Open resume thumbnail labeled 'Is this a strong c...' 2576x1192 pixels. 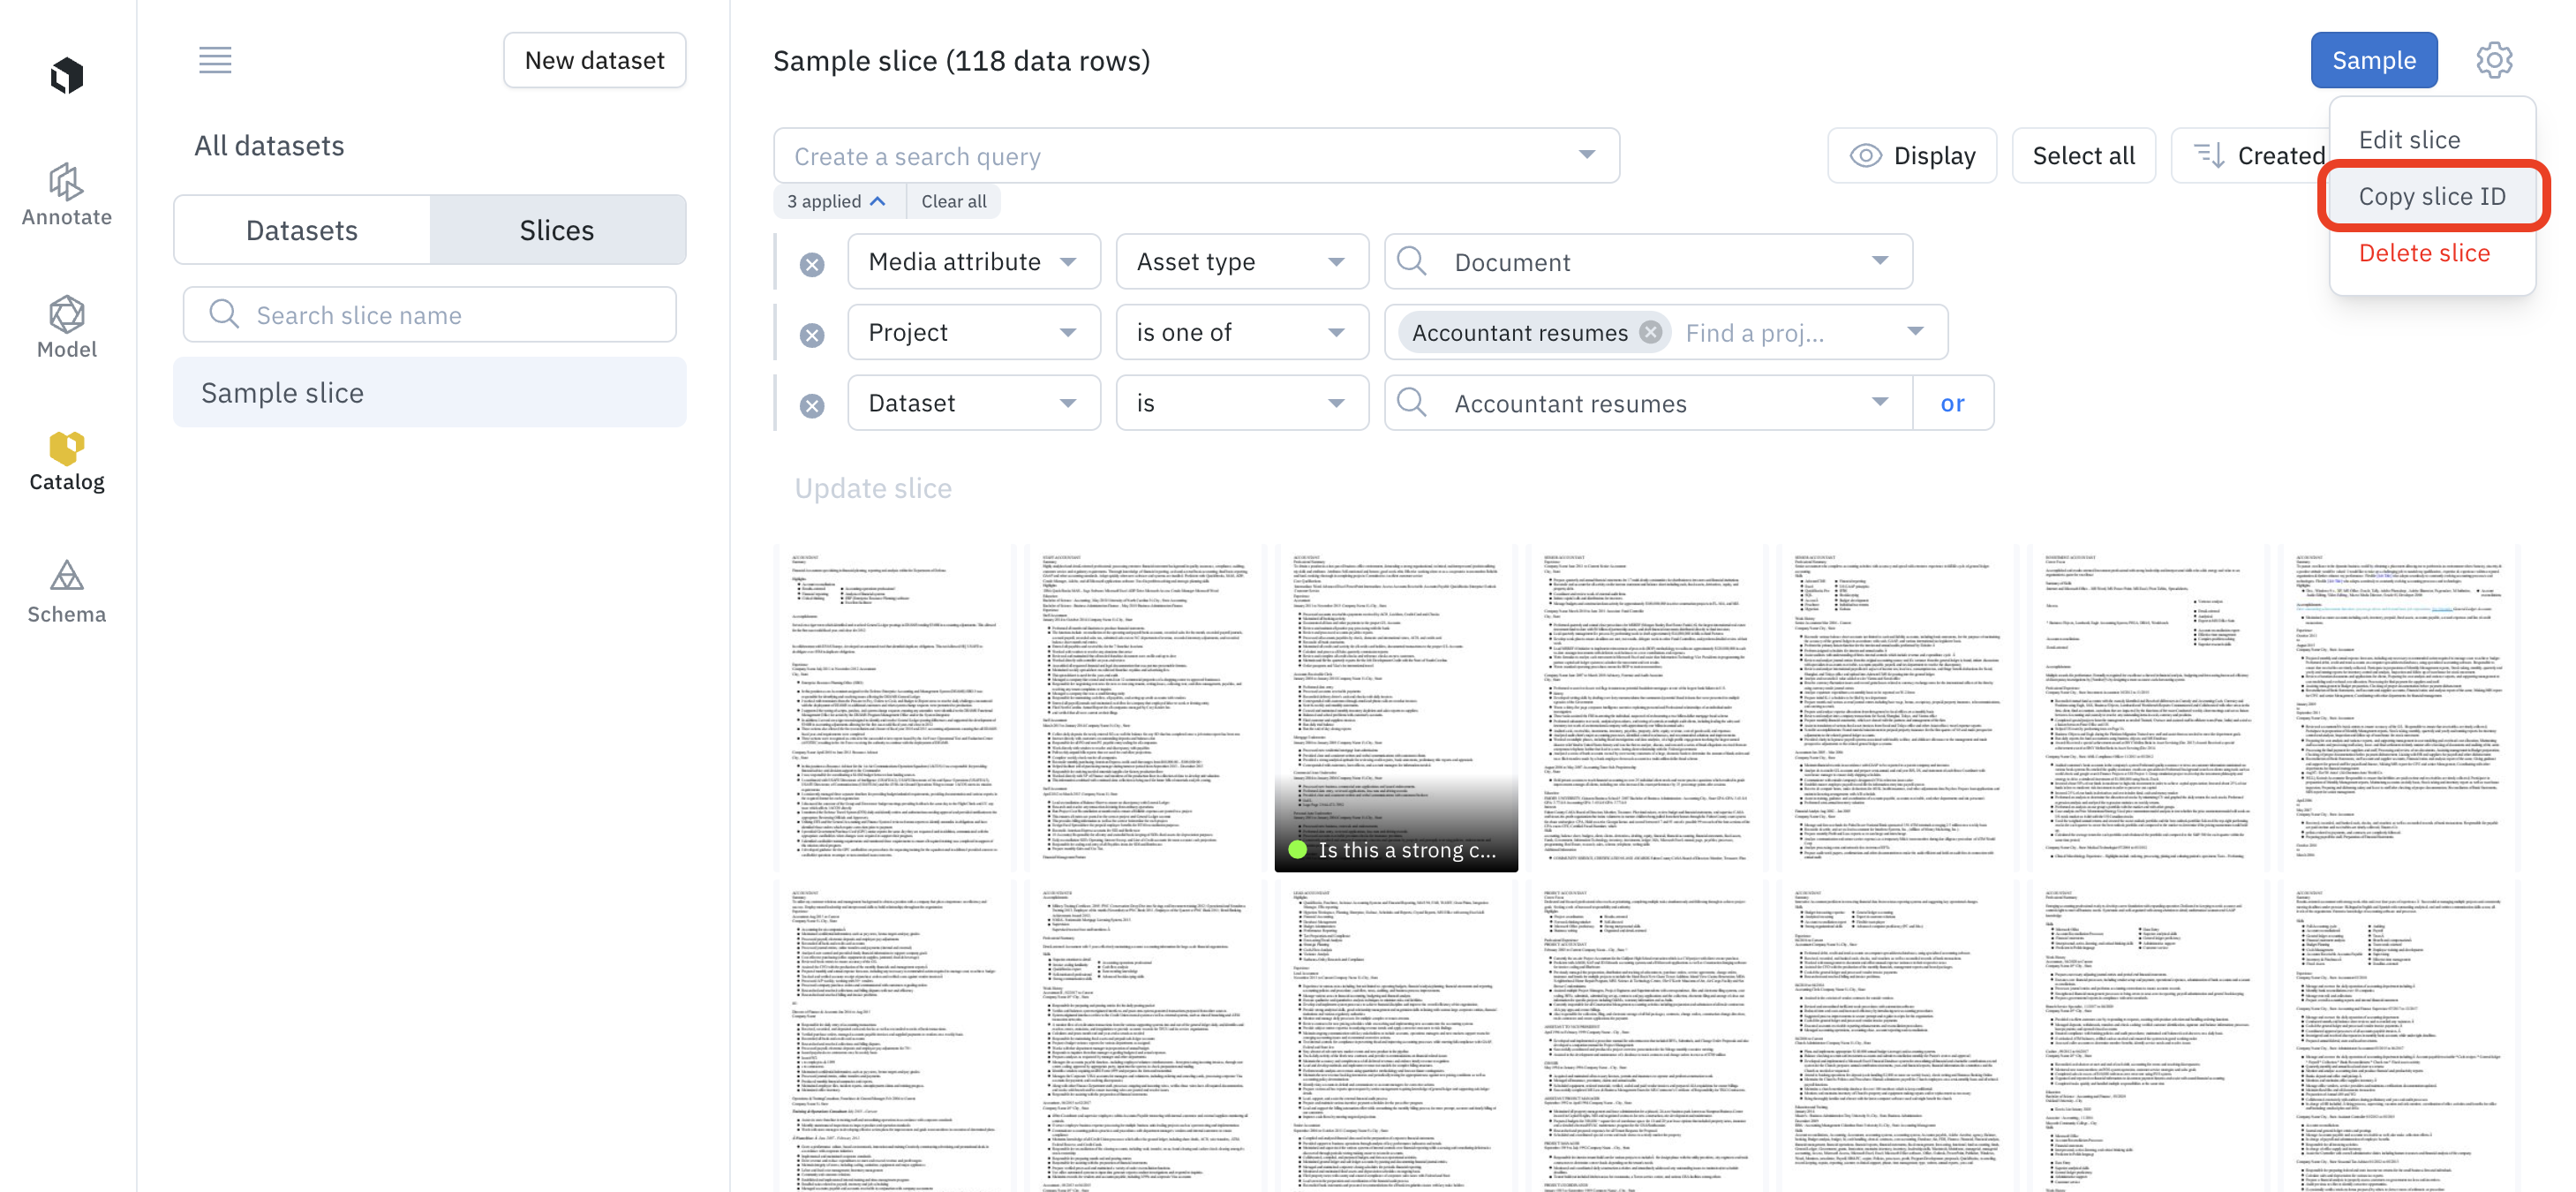1395,708
